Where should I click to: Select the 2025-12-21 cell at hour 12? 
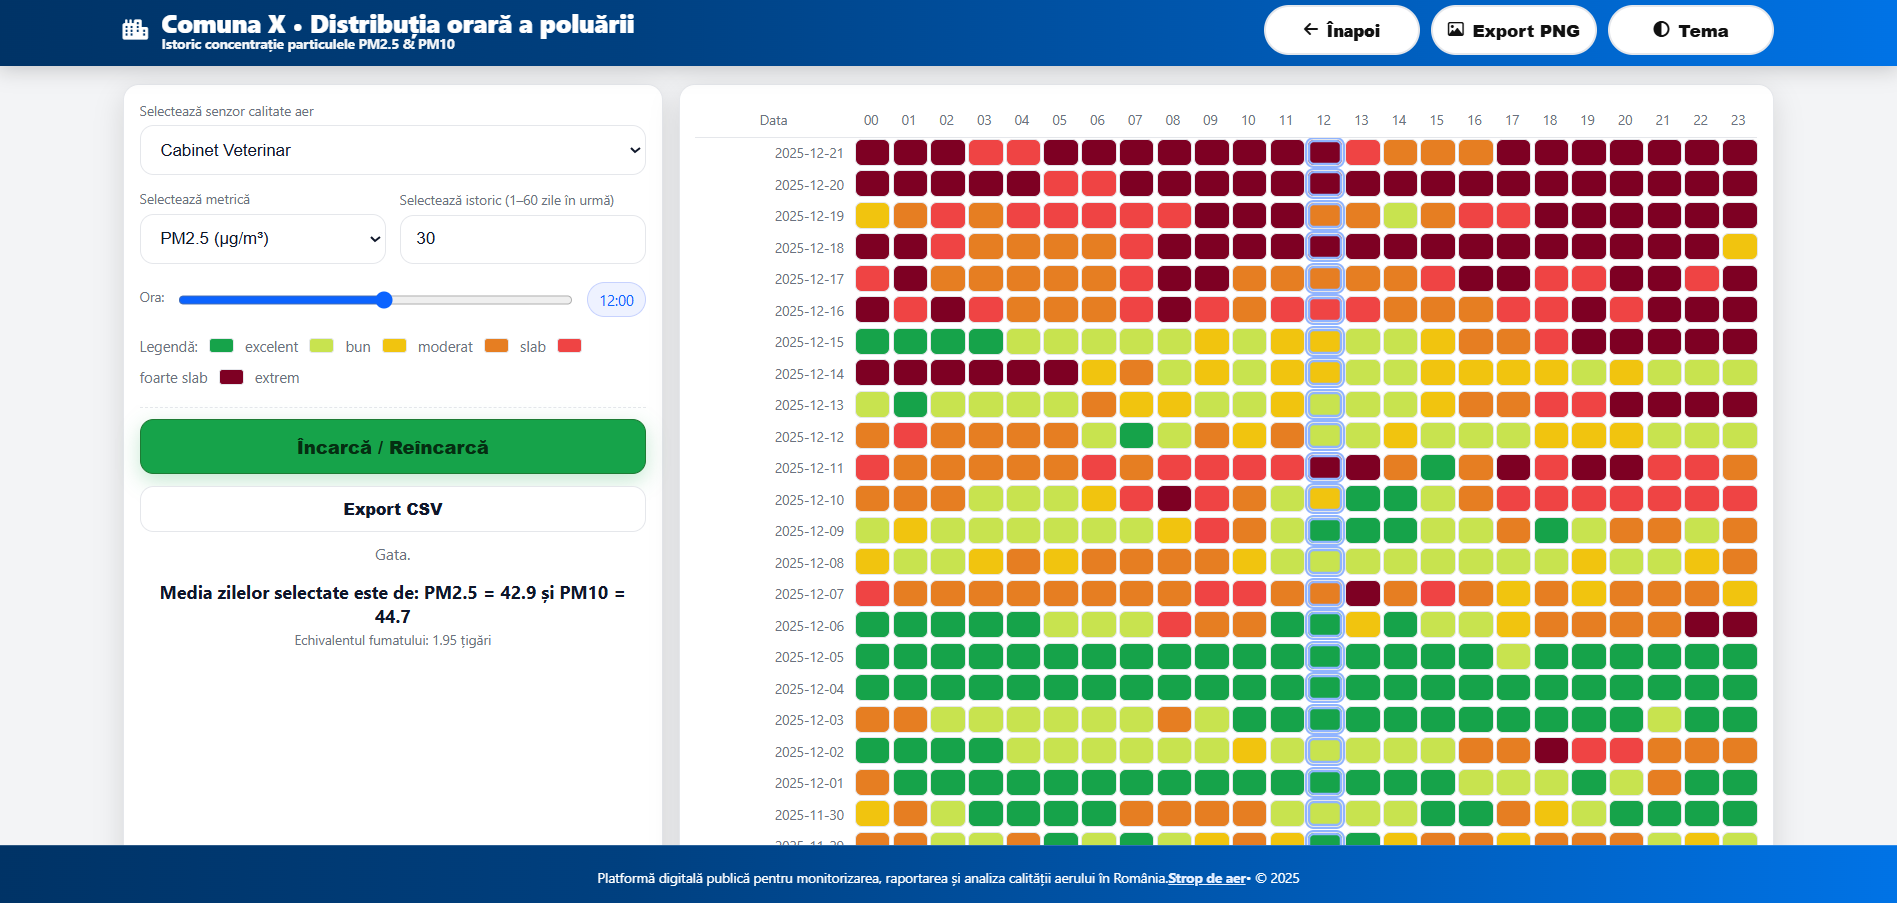(1324, 153)
